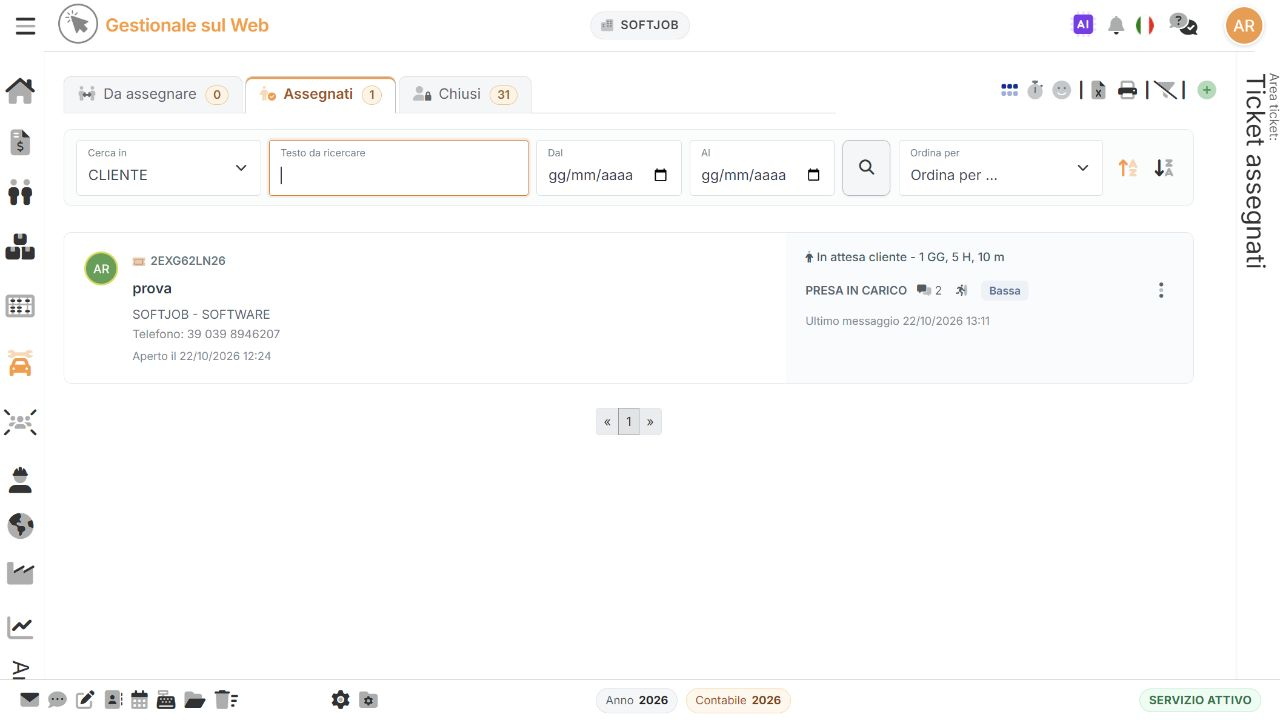Go to page 1 in pagination
1280x720 pixels.
[629, 422]
